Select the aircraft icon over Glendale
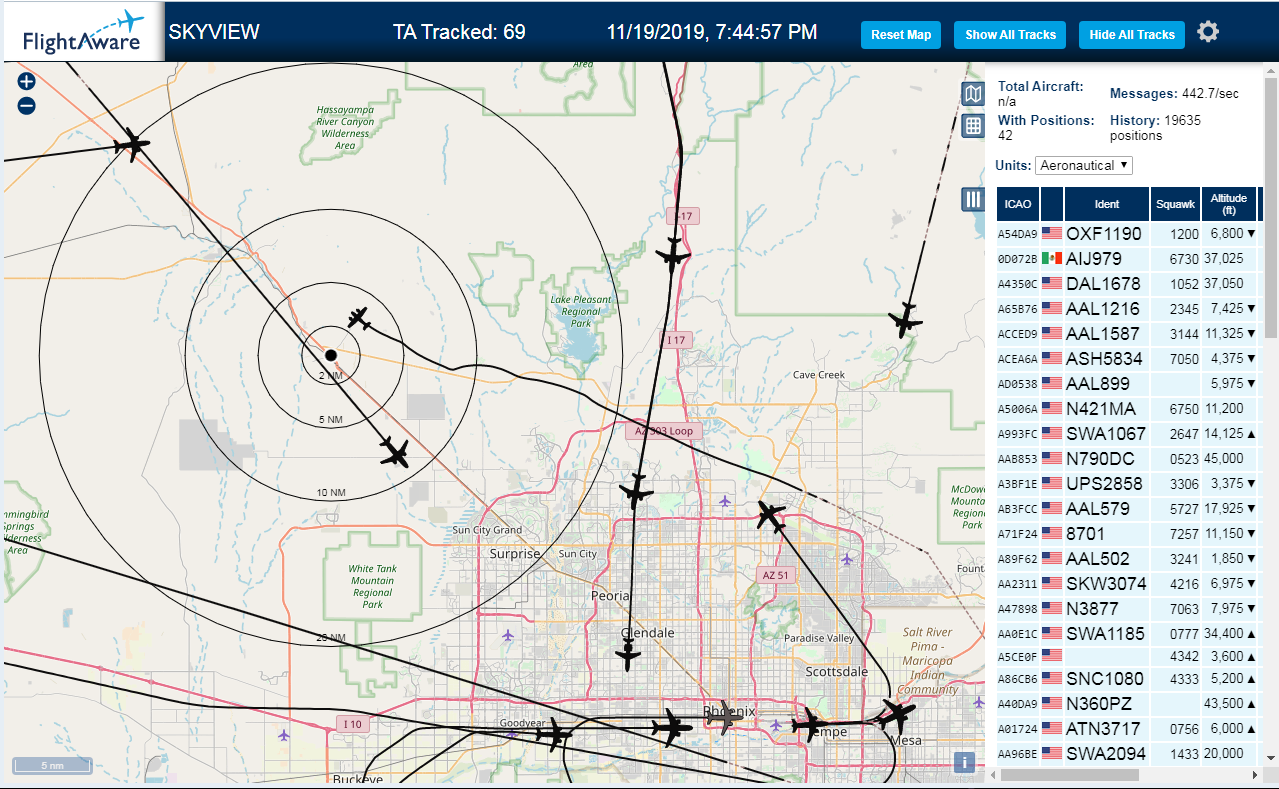This screenshot has height=789, width=1279. (628, 655)
